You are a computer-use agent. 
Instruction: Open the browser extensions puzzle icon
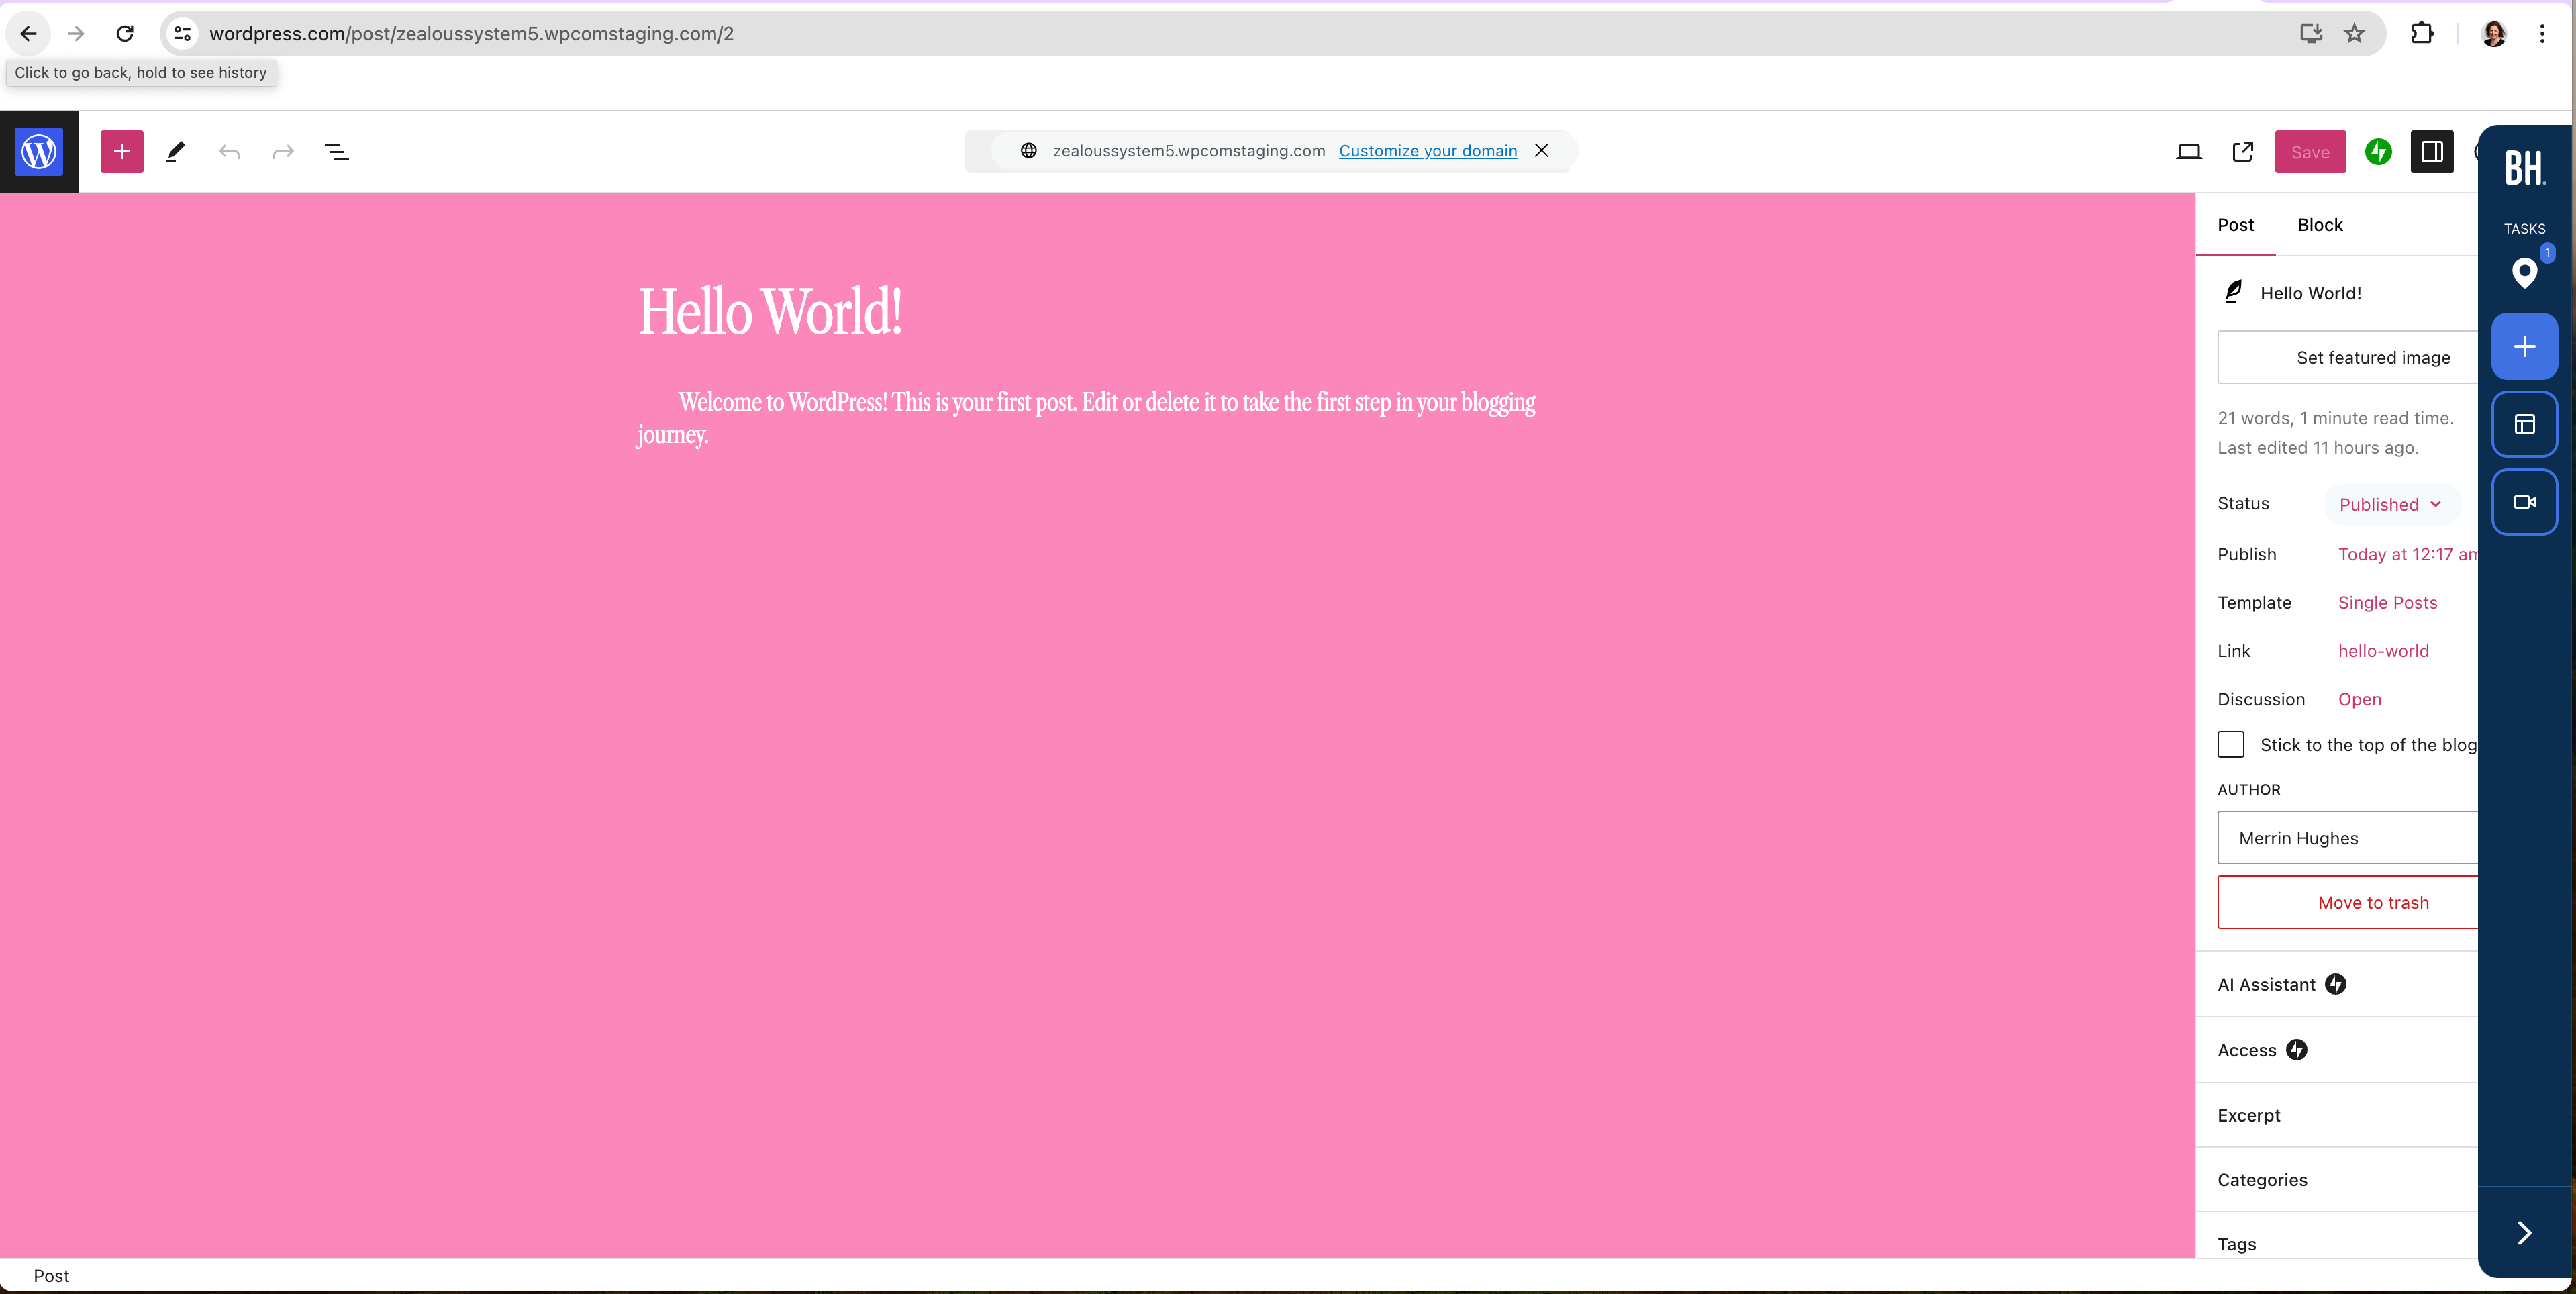[x=2422, y=33]
